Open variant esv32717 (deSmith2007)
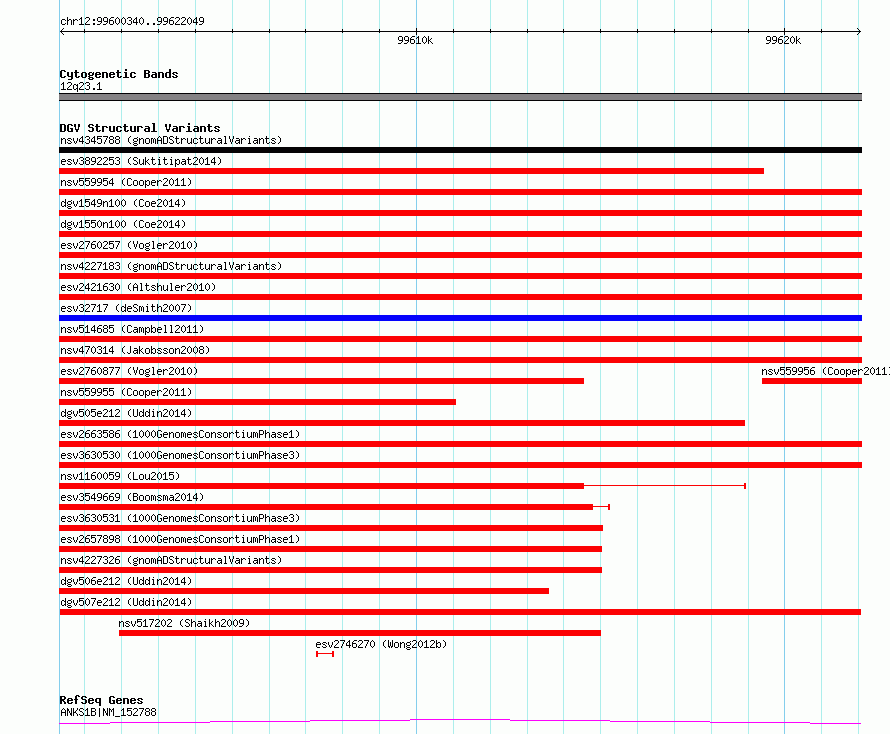The width and height of the screenshot is (890, 734). (126, 308)
